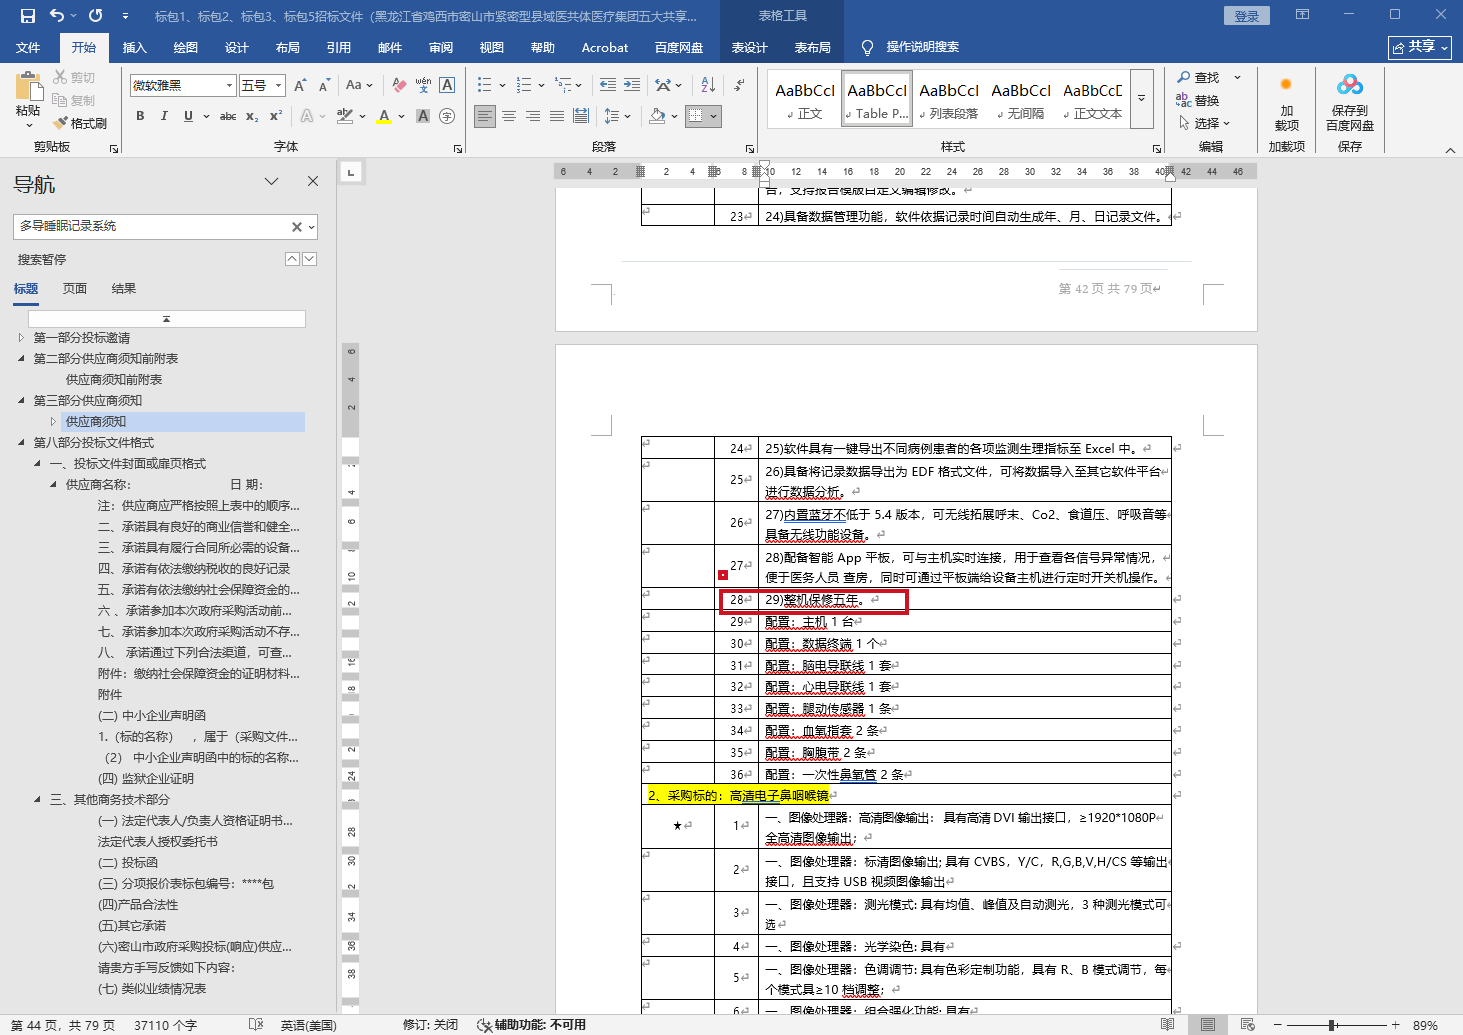The width and height of the screenshot is (1463, 1035).
Task: Go to 供应商须知前附表 heading in navigation
Action: click(x=114, y=380)
